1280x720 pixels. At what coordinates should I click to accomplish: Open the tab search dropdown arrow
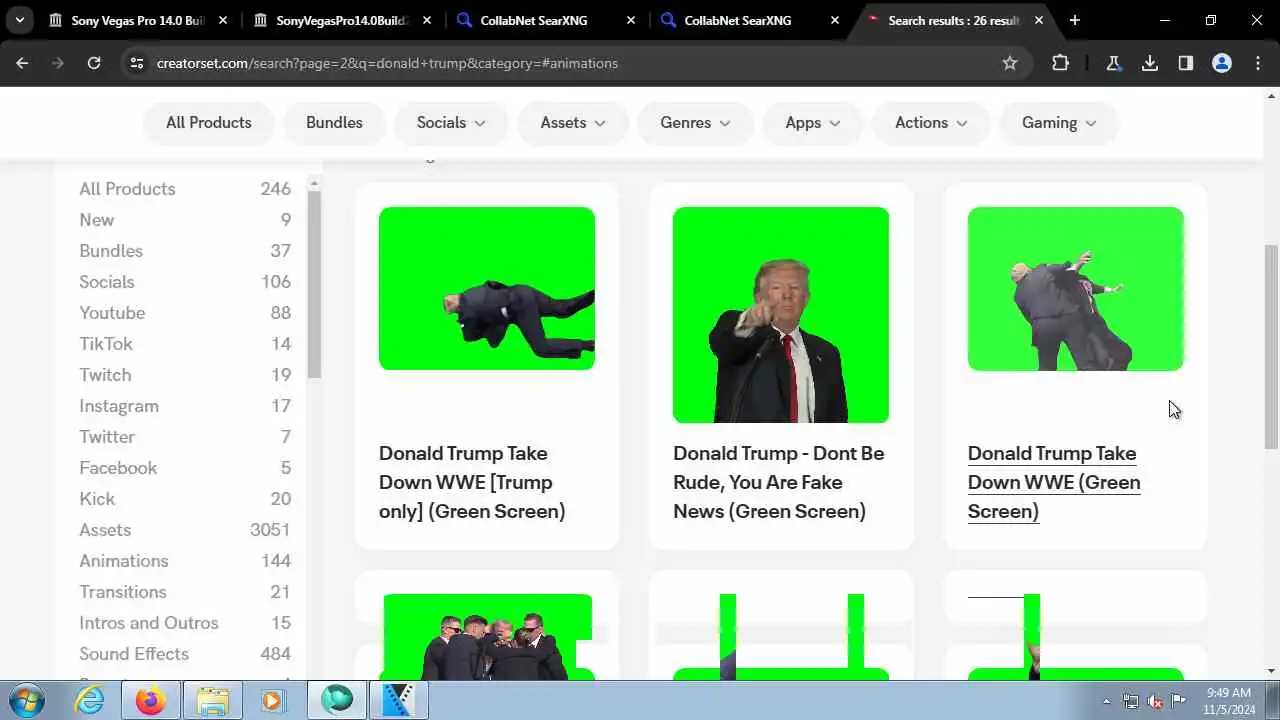(x=19, y=20)
